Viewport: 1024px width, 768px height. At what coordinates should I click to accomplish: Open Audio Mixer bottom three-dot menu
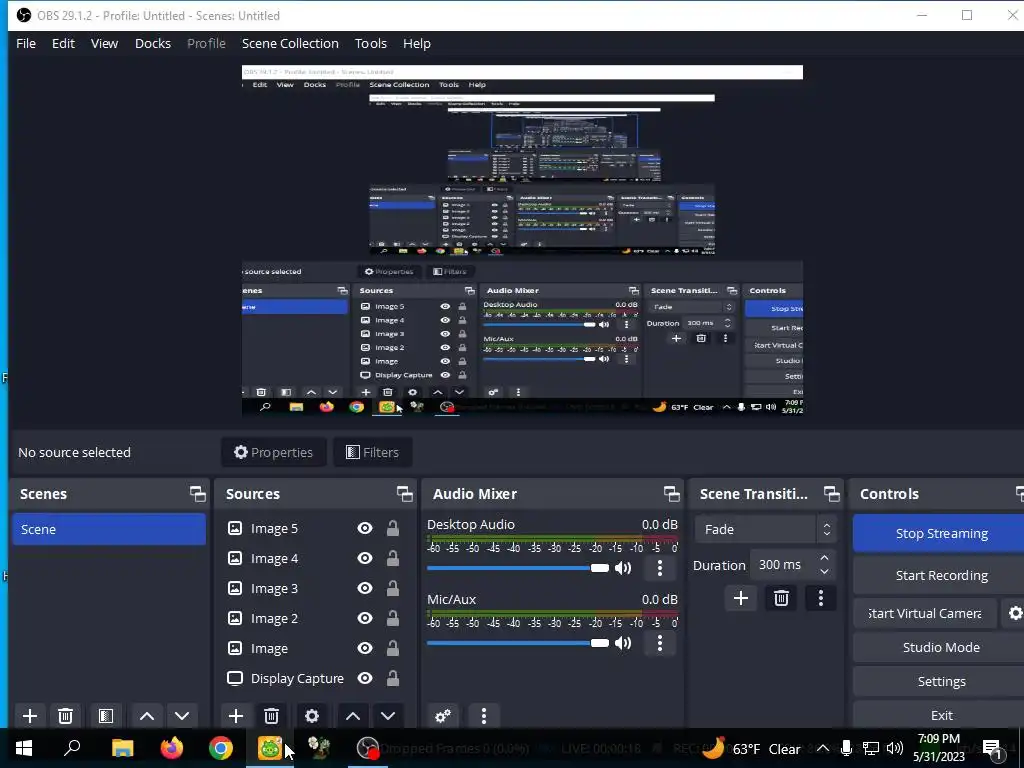(484, 716)
